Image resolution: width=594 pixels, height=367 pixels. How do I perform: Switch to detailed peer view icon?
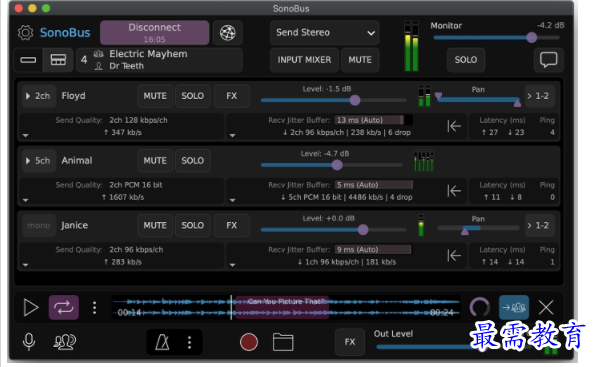[58, 60]
